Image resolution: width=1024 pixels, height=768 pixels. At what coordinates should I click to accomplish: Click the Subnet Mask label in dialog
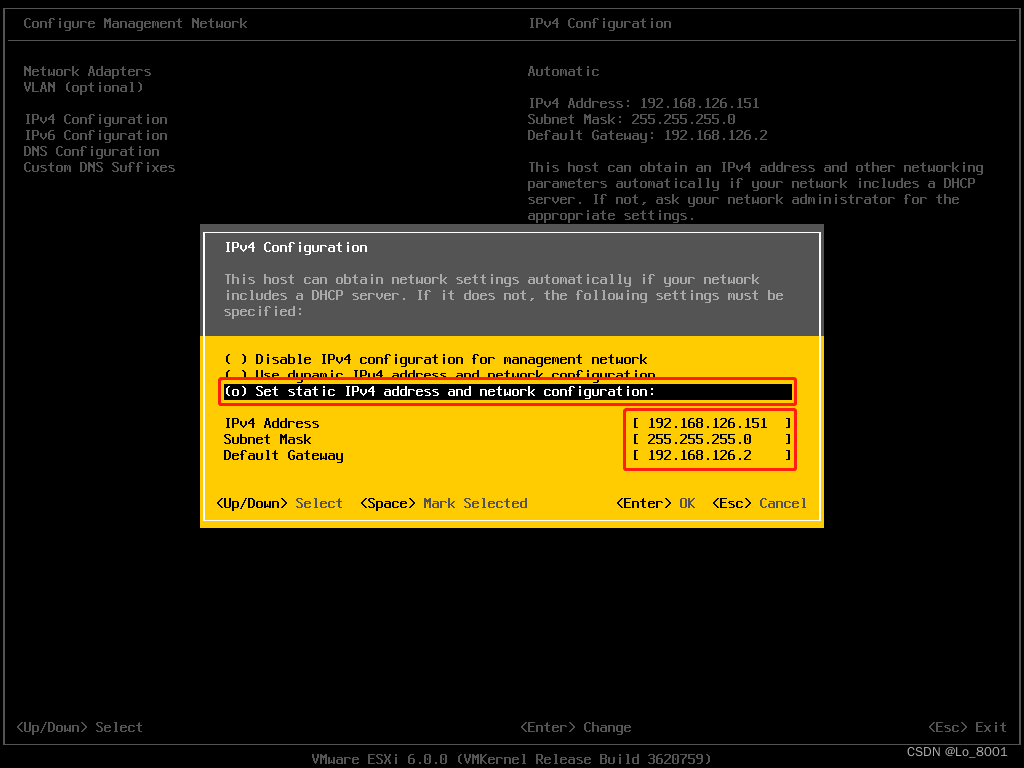click(x=267, y=440)
